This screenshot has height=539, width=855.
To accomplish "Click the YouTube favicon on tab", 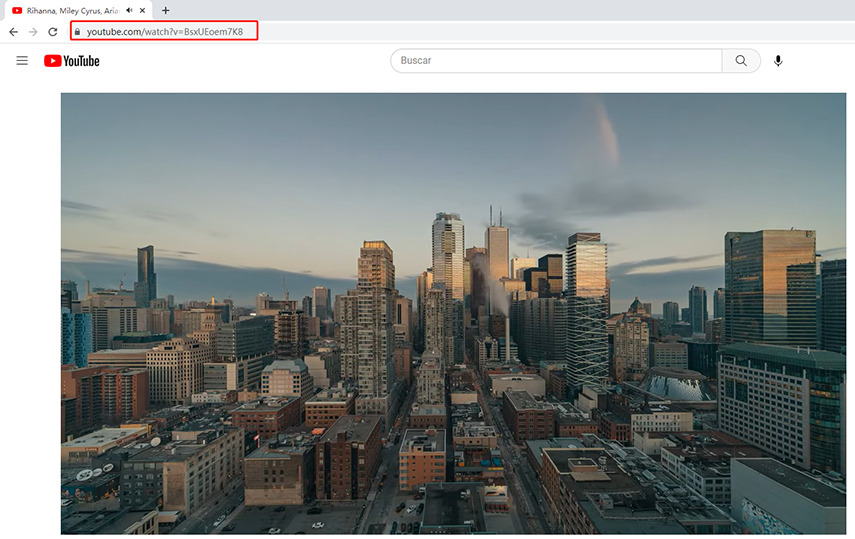I will coord(17,10).
